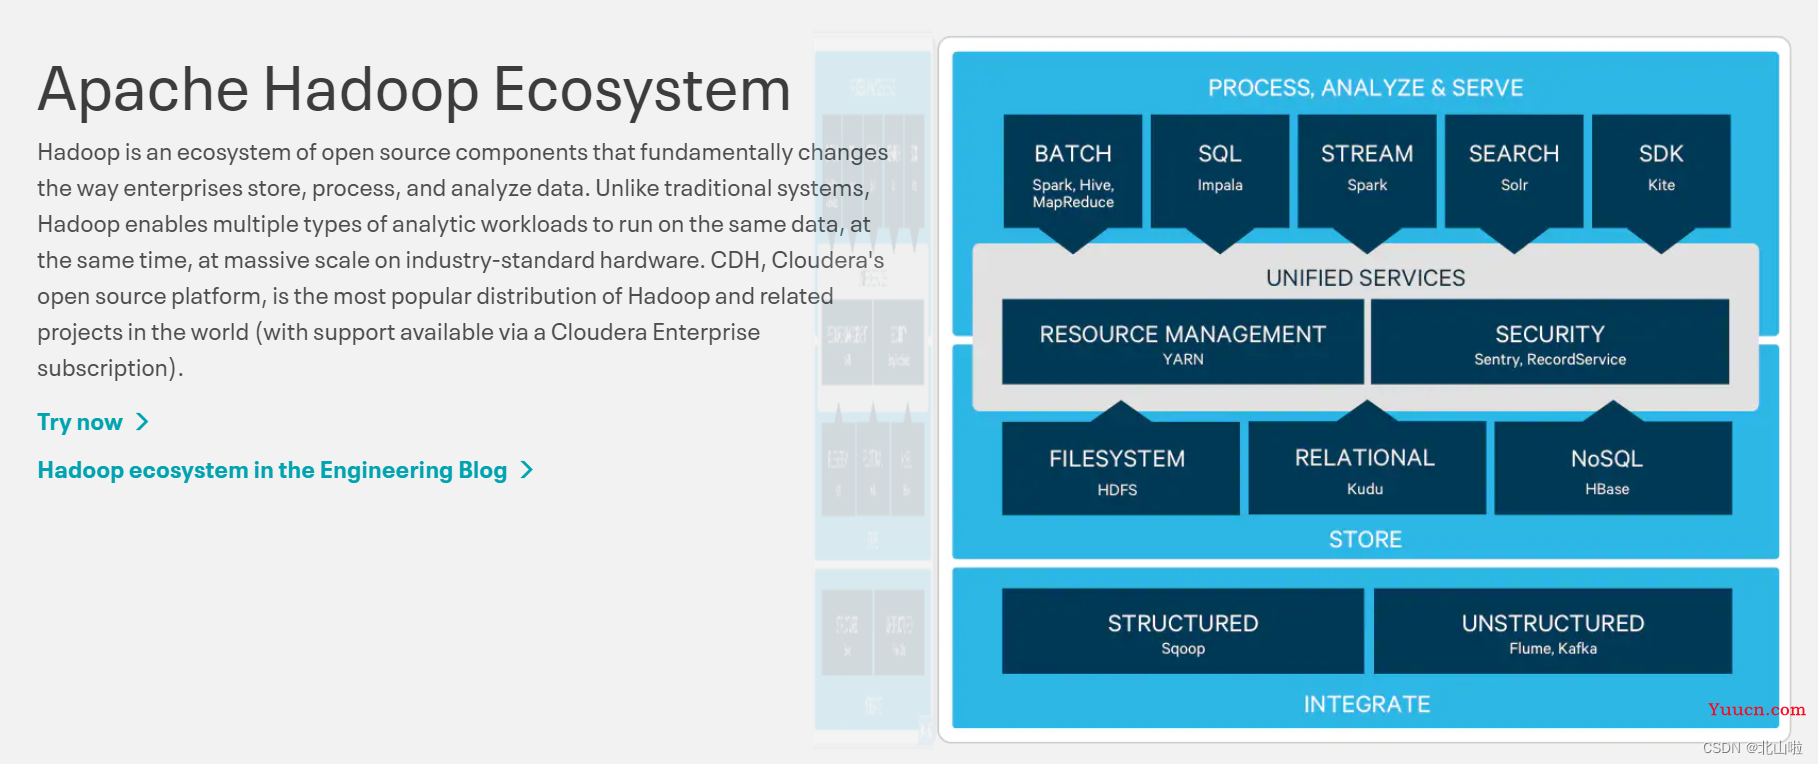Click the Apache Hadoop Ecosystem heading

click(414, 89)
